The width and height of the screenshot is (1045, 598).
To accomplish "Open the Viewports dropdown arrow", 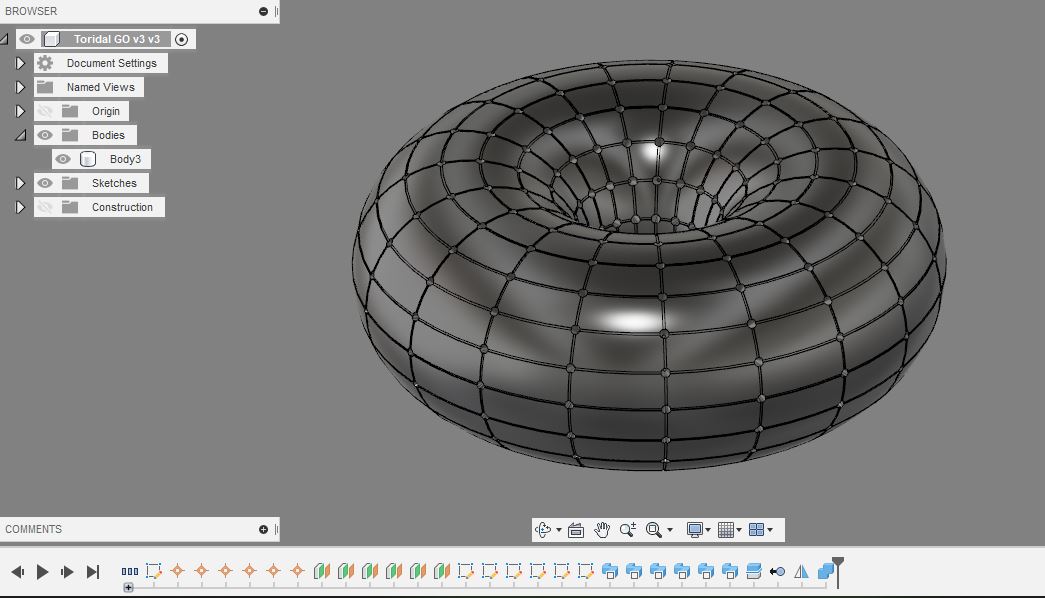I will coord(770,530).
